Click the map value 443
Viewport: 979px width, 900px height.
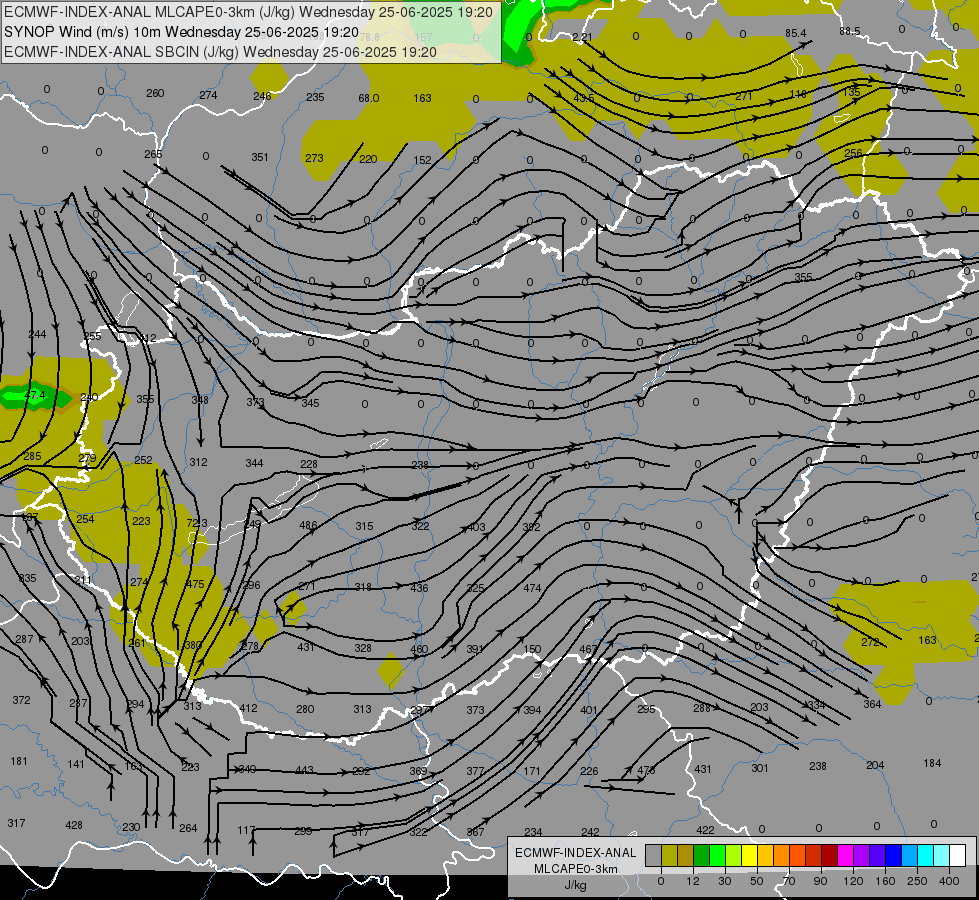[304, 770]
